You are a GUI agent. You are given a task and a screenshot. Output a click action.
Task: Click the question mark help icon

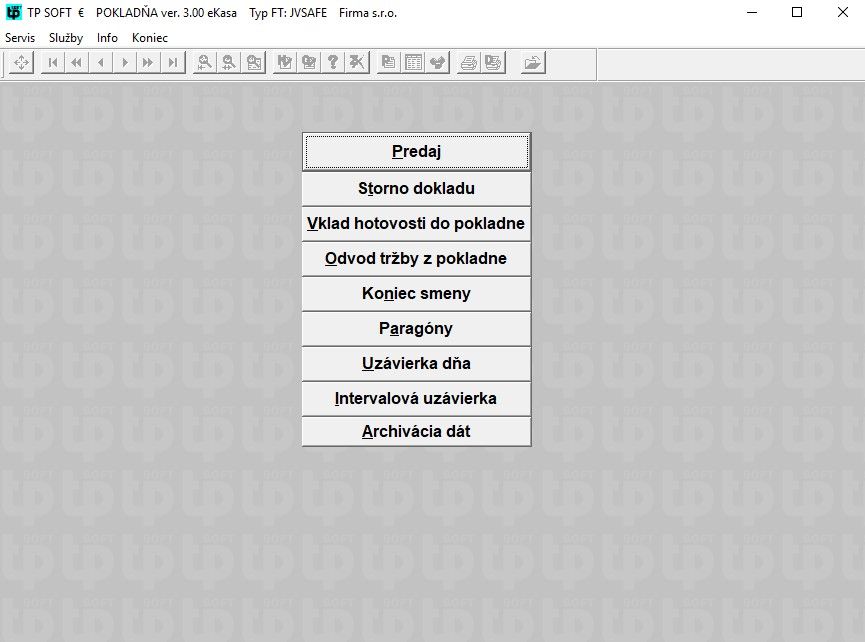[333, 62]
